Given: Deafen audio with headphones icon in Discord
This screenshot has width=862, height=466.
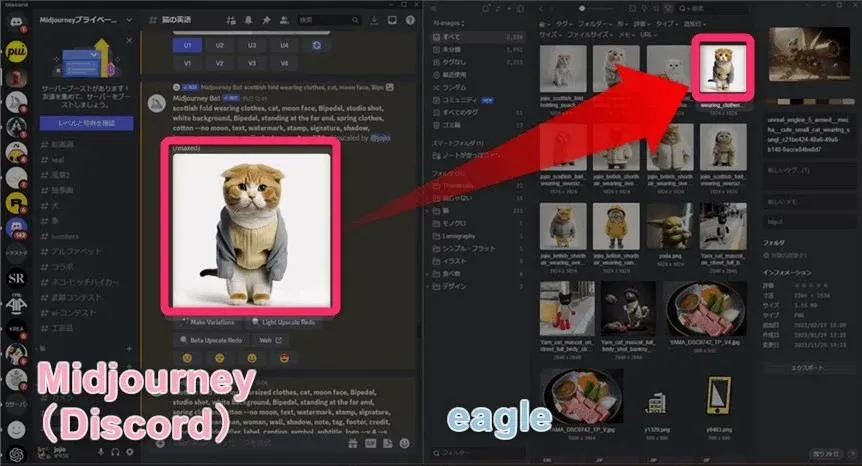Looking at the screenshot, I should pos(115,452).
